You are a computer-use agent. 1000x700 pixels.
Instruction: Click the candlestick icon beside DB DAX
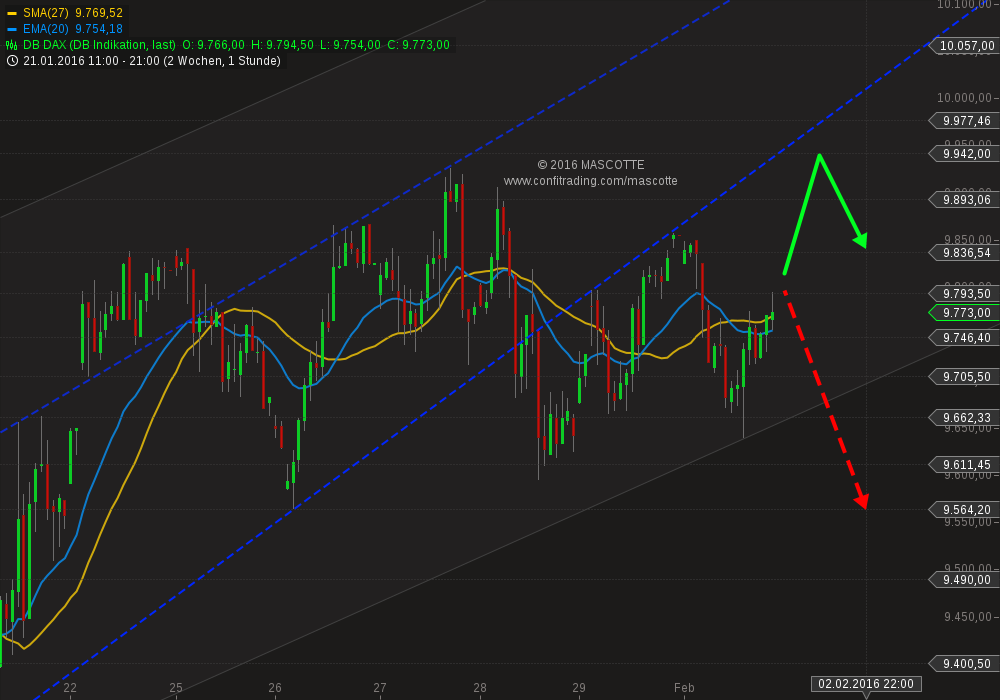[x=11, y=45]
